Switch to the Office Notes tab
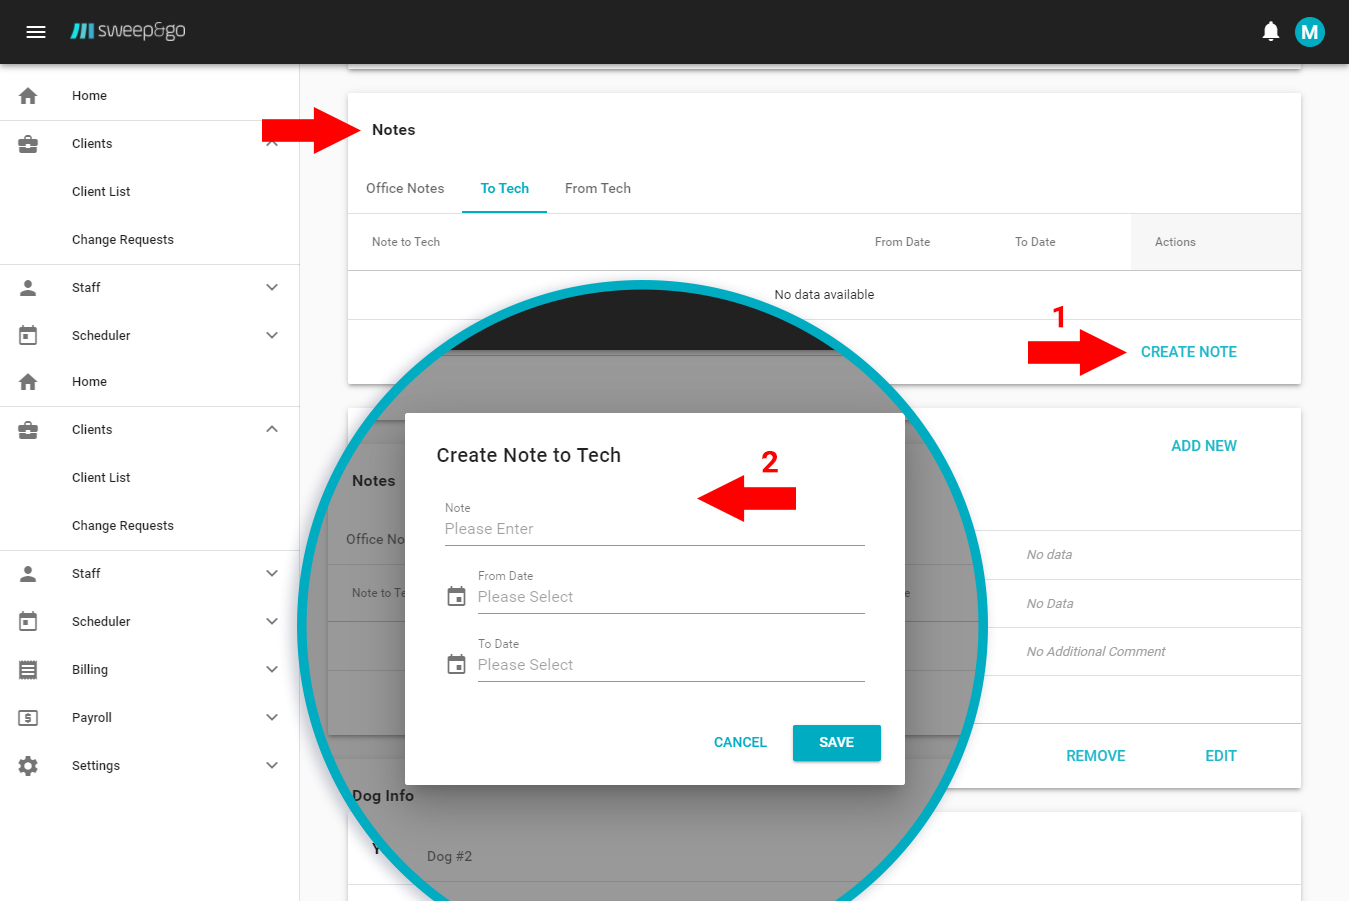Viewport: 1349px width, 901px height. coord(405,188)
